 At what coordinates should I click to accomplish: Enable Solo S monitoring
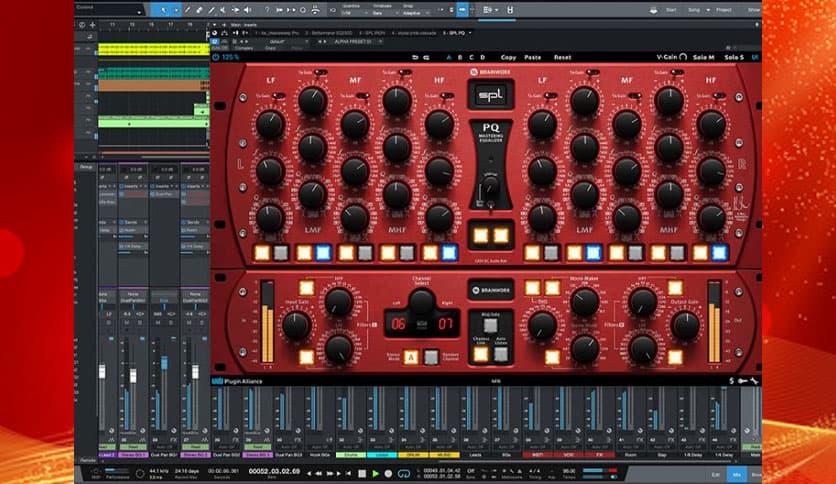point(733,57)
